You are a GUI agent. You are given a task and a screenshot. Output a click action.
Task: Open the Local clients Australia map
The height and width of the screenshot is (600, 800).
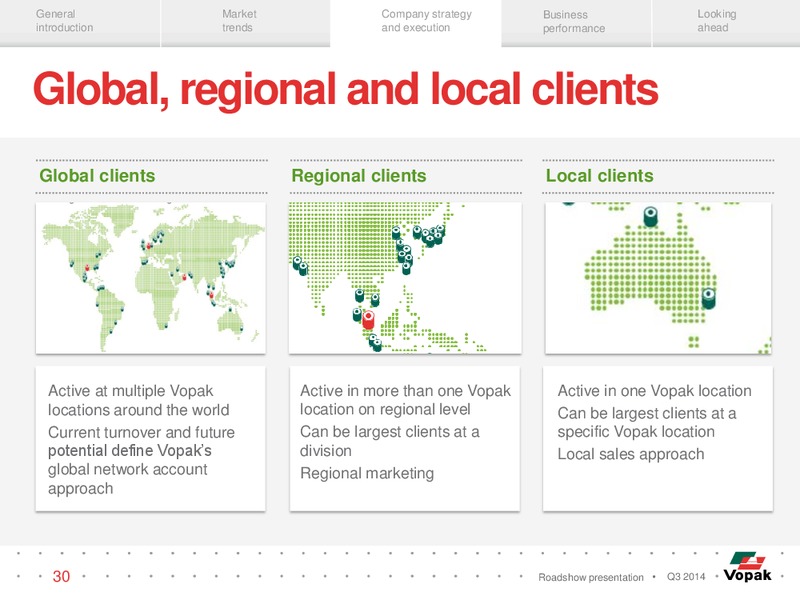[658, 278]
